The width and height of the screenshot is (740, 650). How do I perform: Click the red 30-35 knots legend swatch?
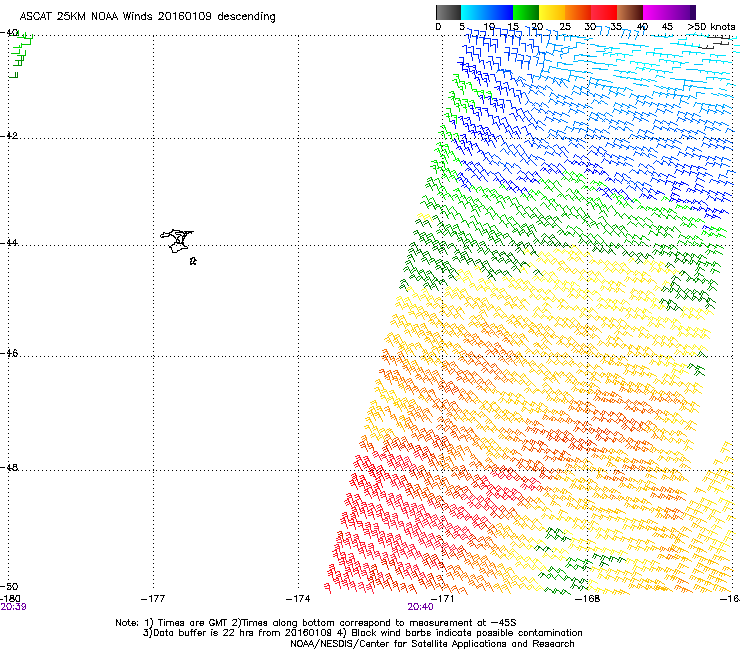pyautogui.click(x=604, y=12)
